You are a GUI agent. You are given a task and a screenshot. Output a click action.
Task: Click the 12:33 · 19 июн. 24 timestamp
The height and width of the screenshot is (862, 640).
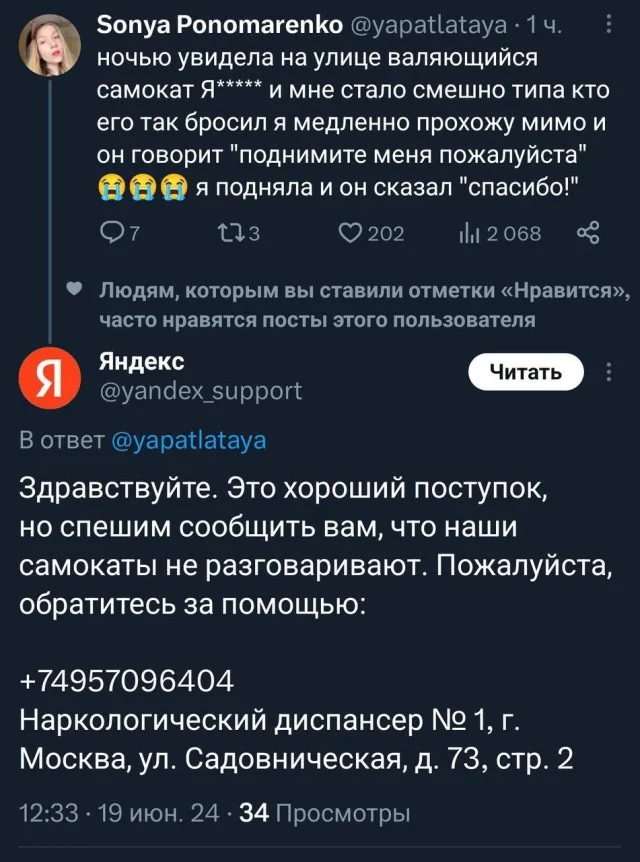[122, 812]
